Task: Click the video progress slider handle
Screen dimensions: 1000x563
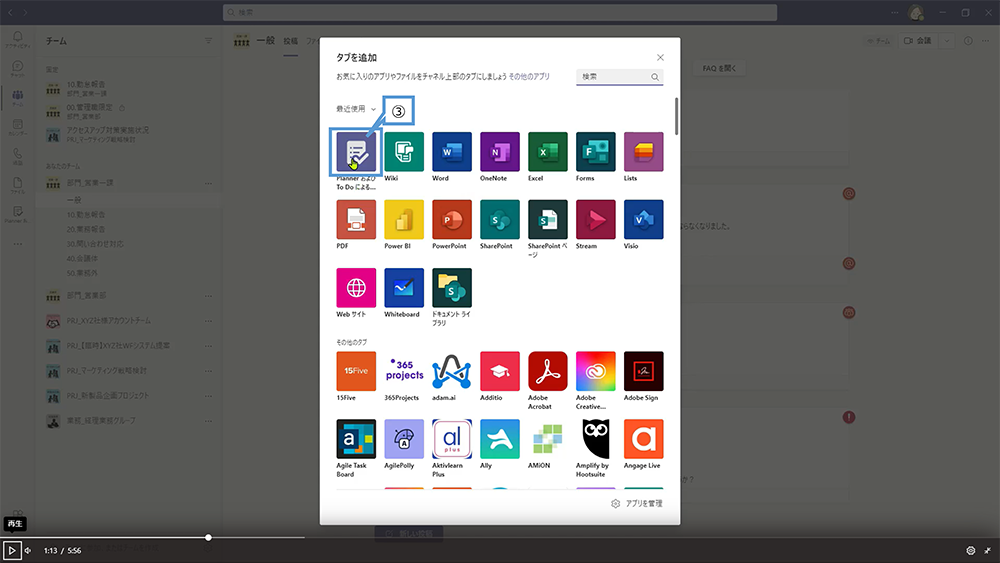Action: [208, 537]
